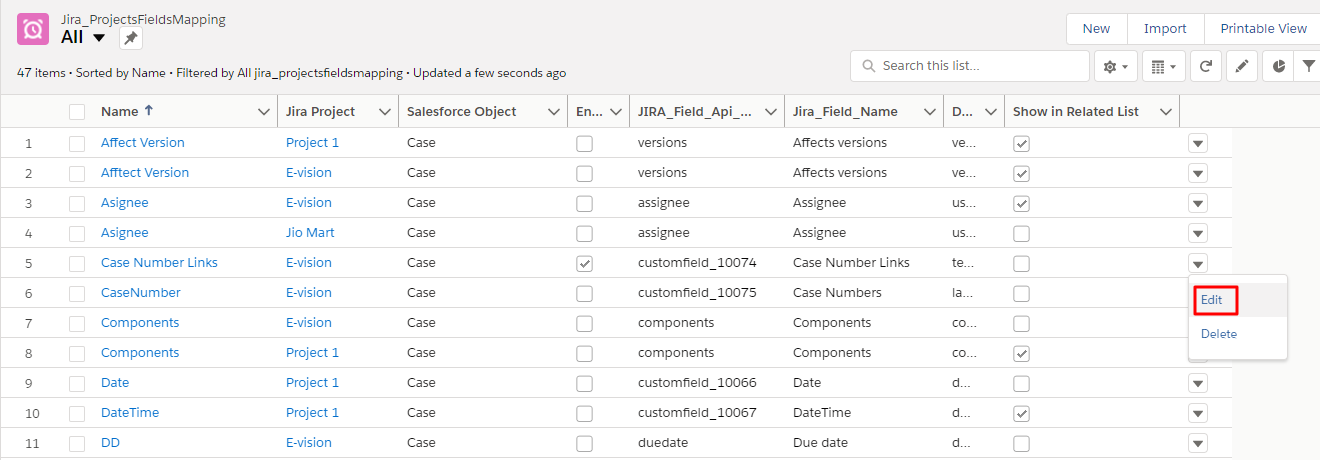Open the DD record link
The image size is (1320, 460).
110,443
